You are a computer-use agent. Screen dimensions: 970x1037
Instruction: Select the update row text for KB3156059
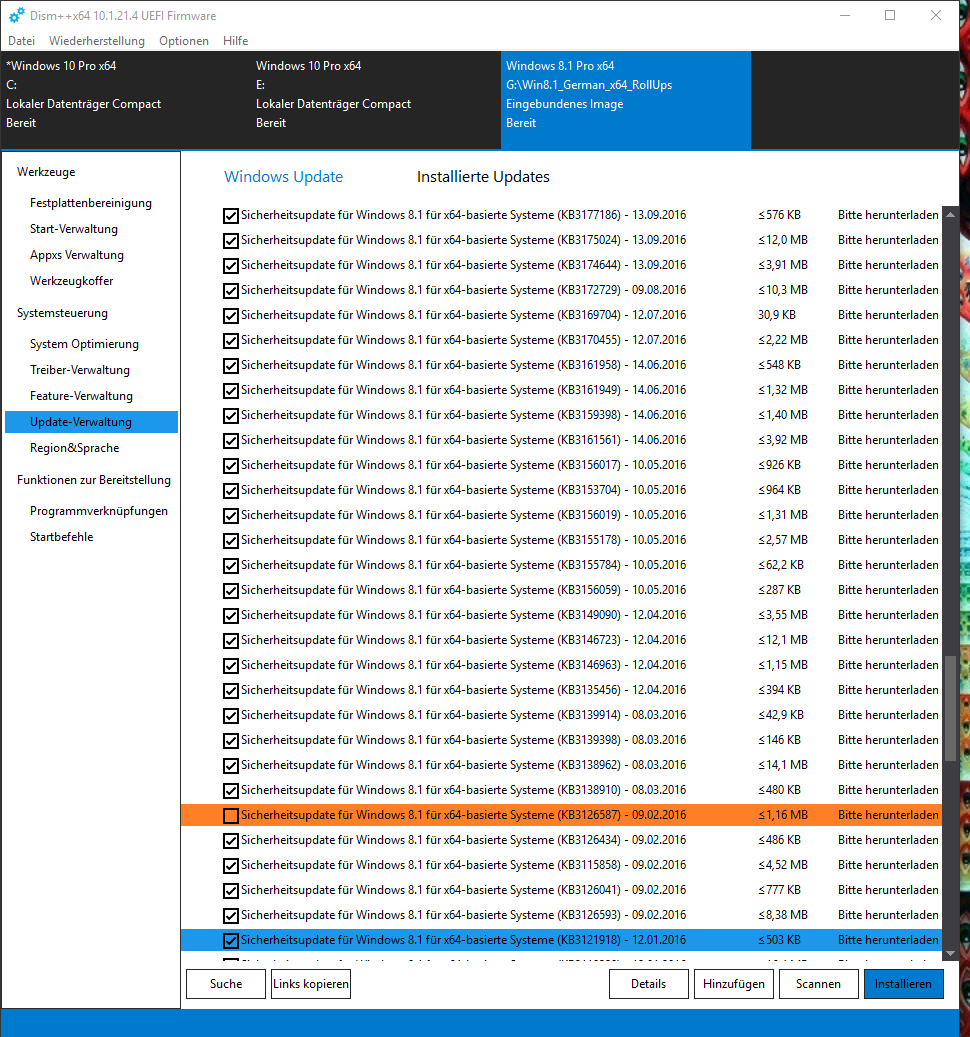tap(464, 590)
